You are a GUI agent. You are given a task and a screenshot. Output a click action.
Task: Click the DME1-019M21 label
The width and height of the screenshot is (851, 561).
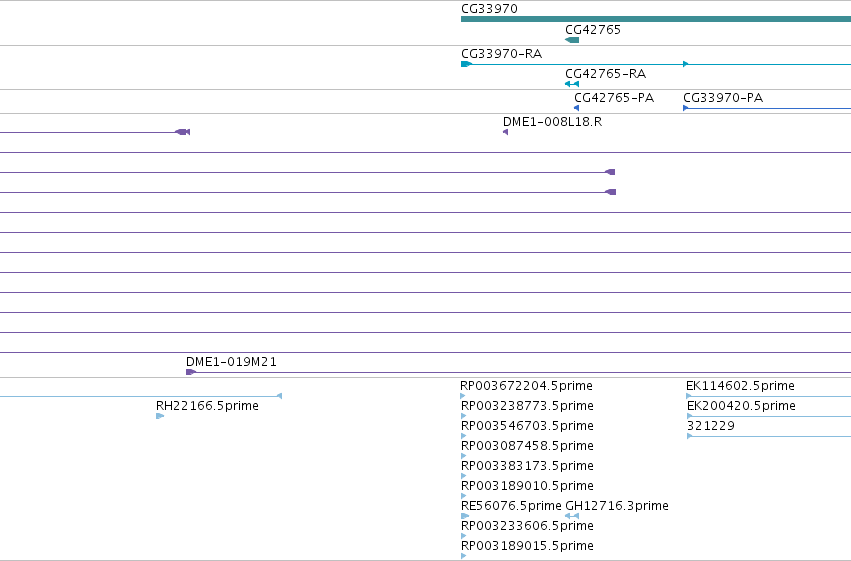pyautogui.click(x=231, y=362)
